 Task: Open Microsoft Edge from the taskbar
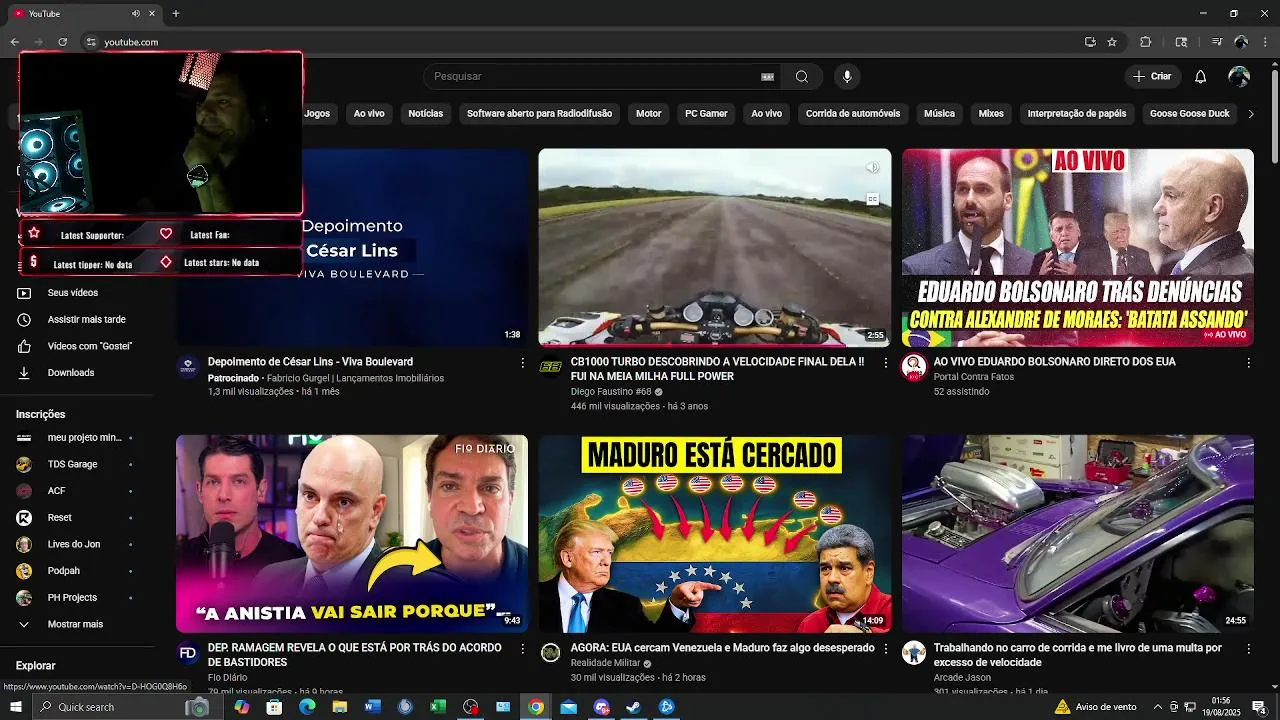307,707
